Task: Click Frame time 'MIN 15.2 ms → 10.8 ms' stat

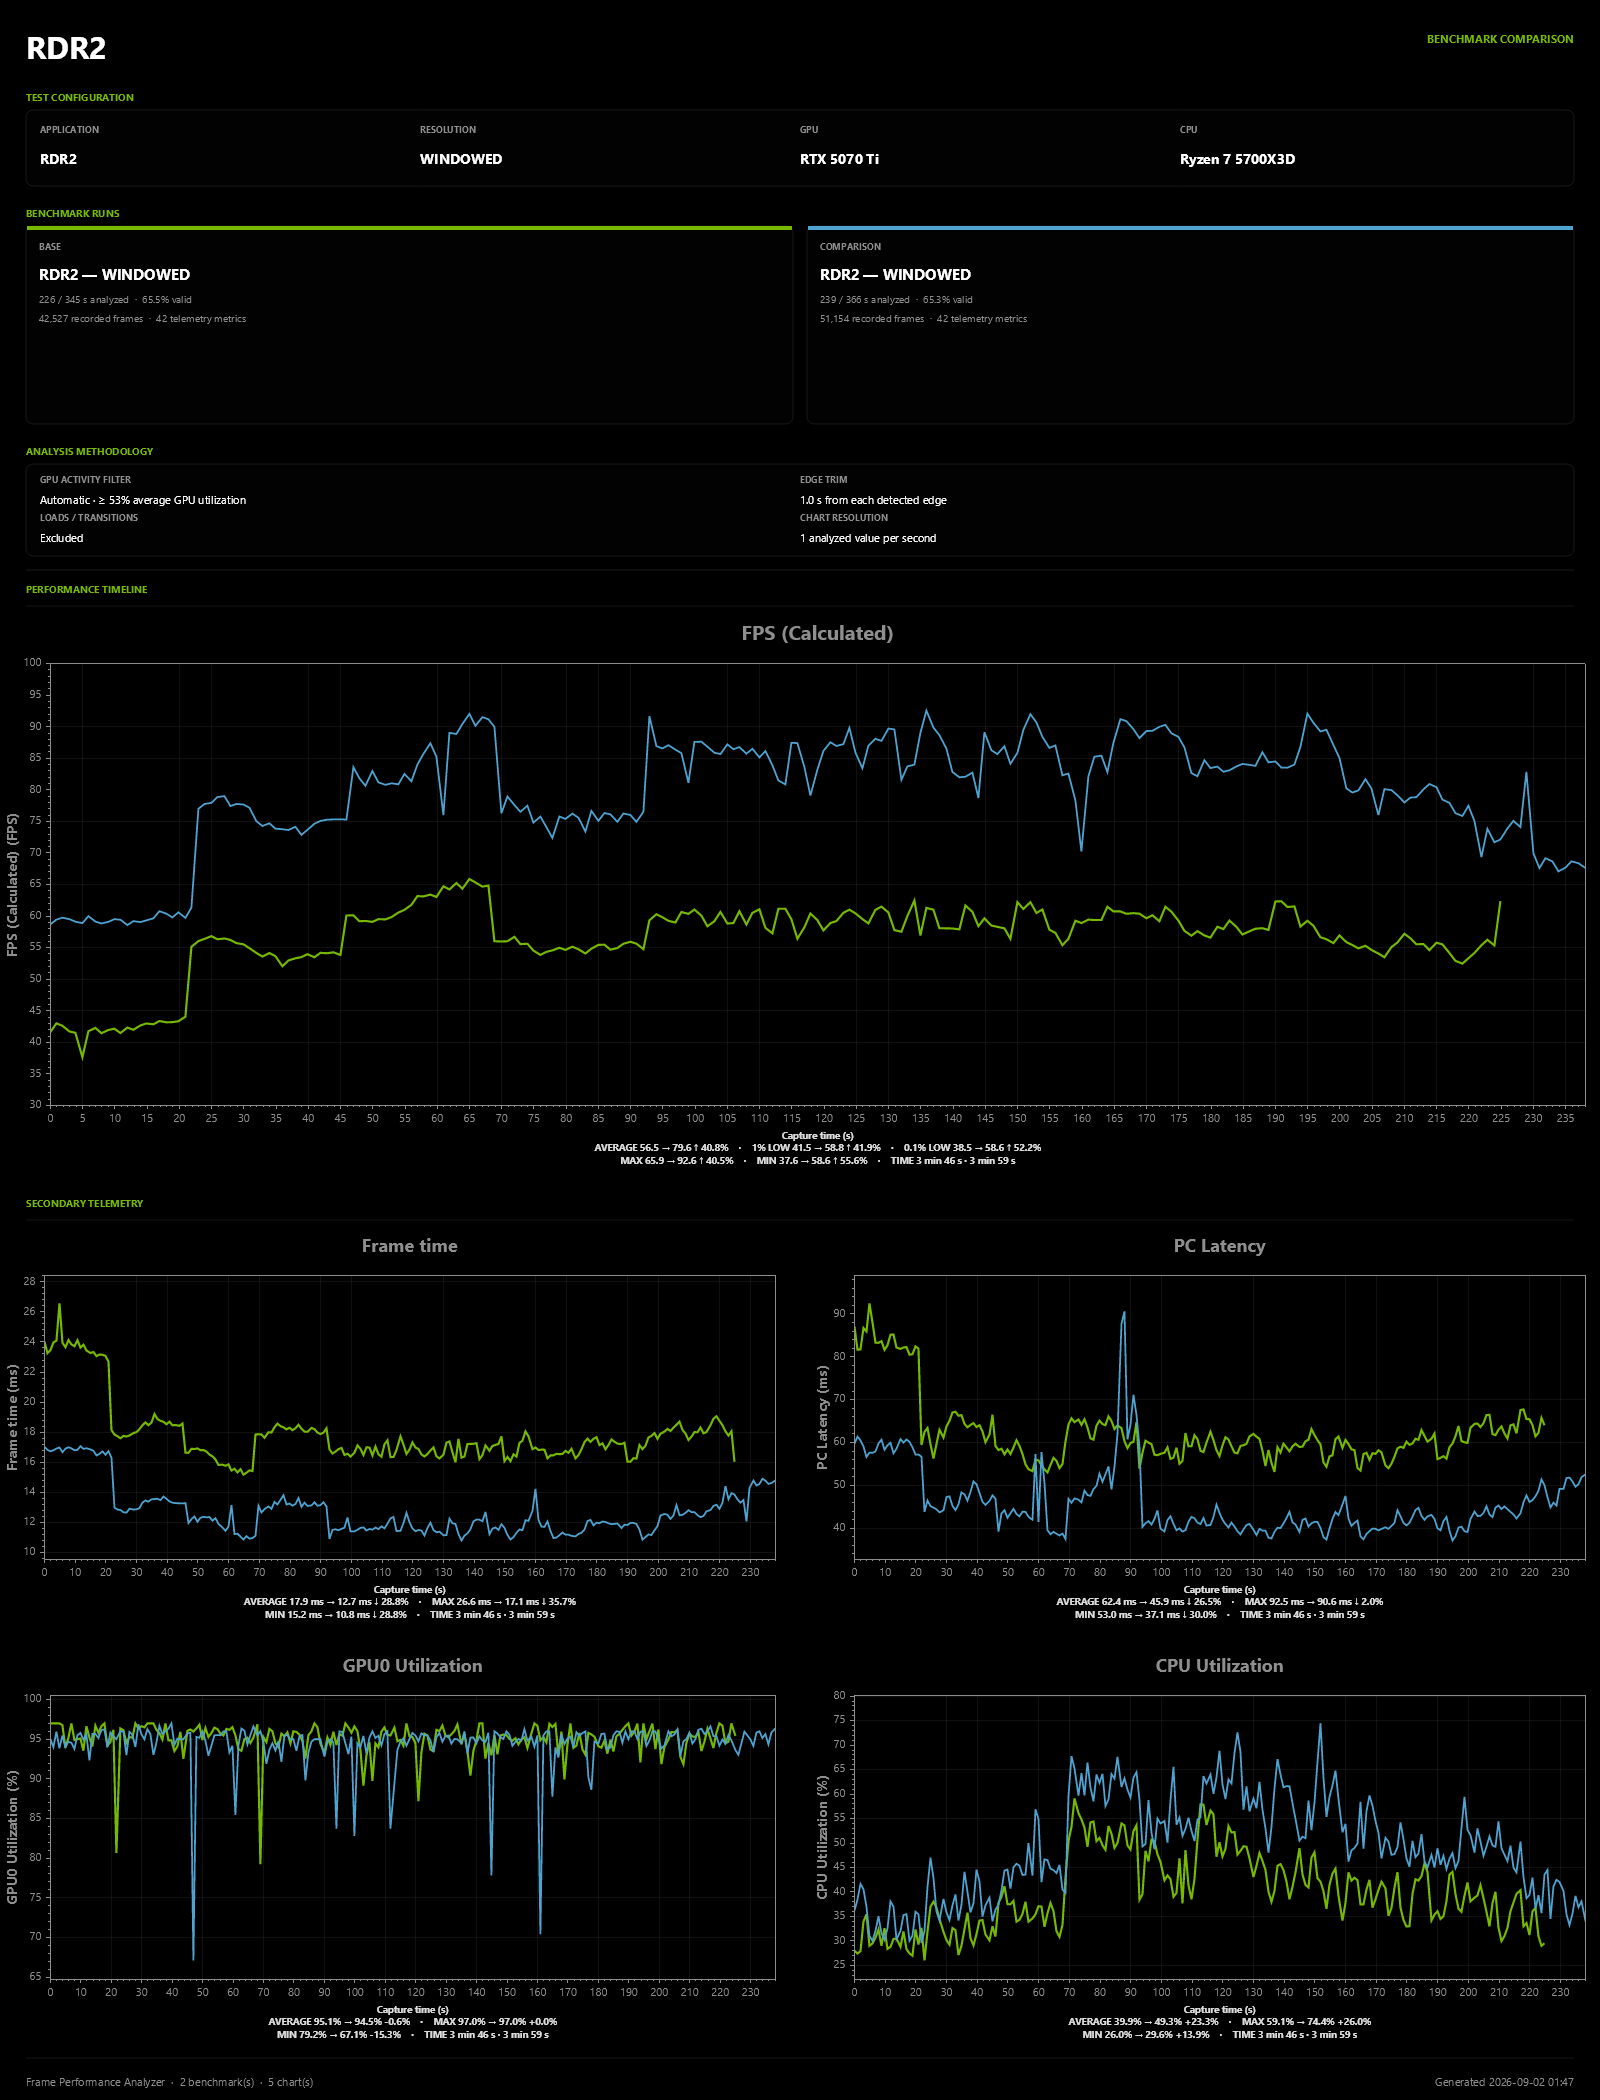Action: tap(336, 1615)
